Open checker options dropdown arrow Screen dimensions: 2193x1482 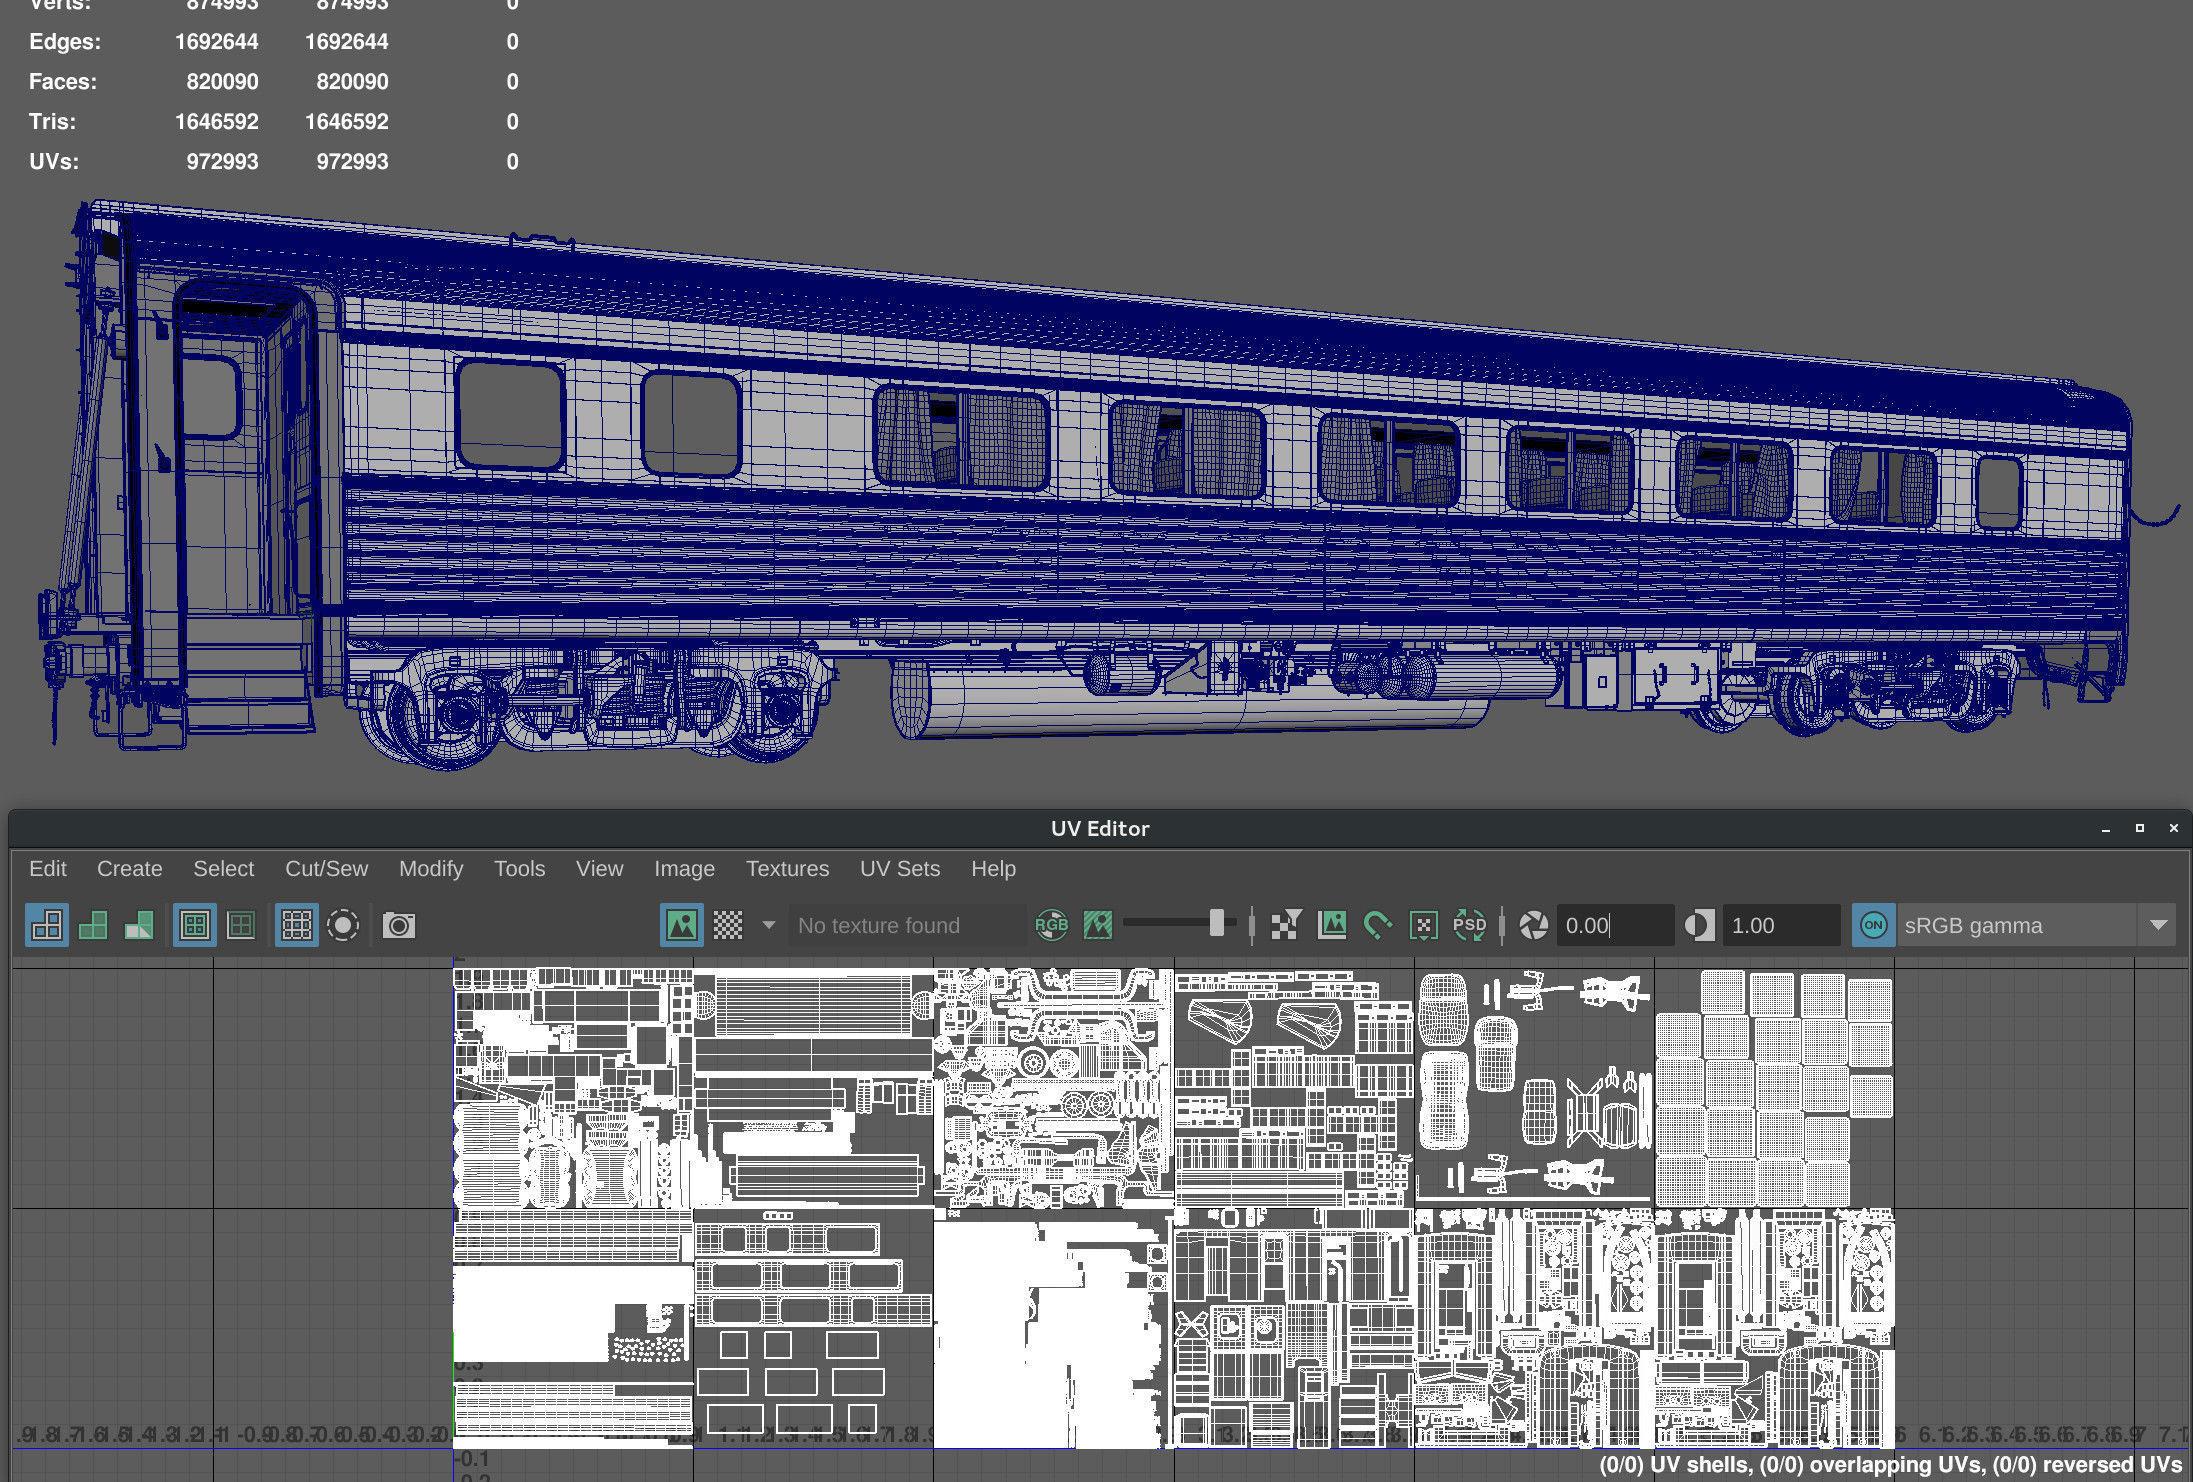(768, 925)
